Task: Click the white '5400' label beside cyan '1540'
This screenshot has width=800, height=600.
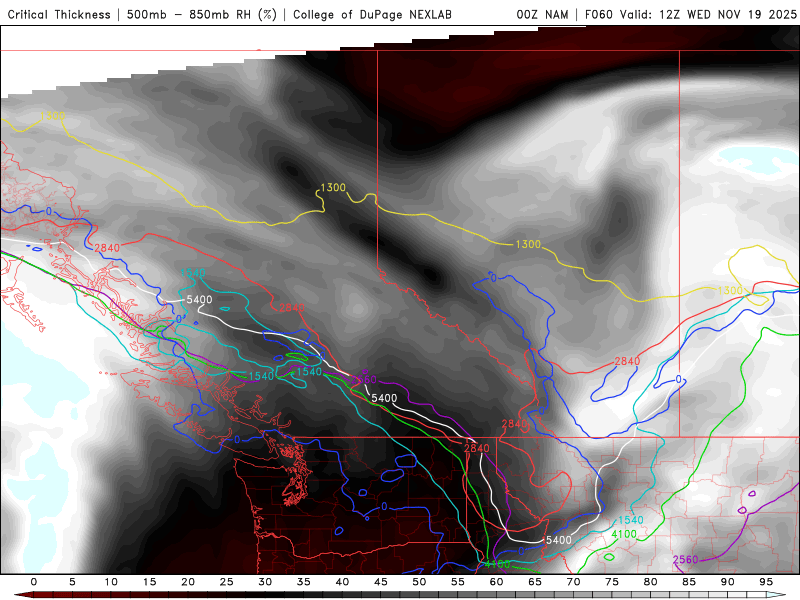Action: click(199, 299)
